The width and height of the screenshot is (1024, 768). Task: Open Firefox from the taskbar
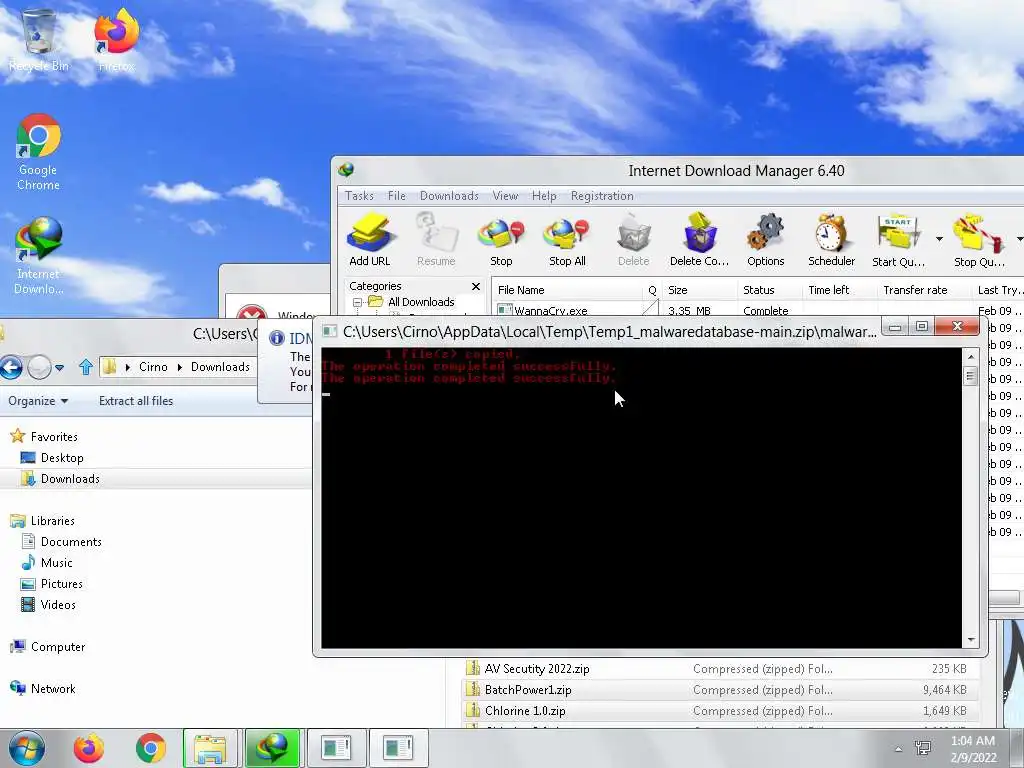point(89,748)
